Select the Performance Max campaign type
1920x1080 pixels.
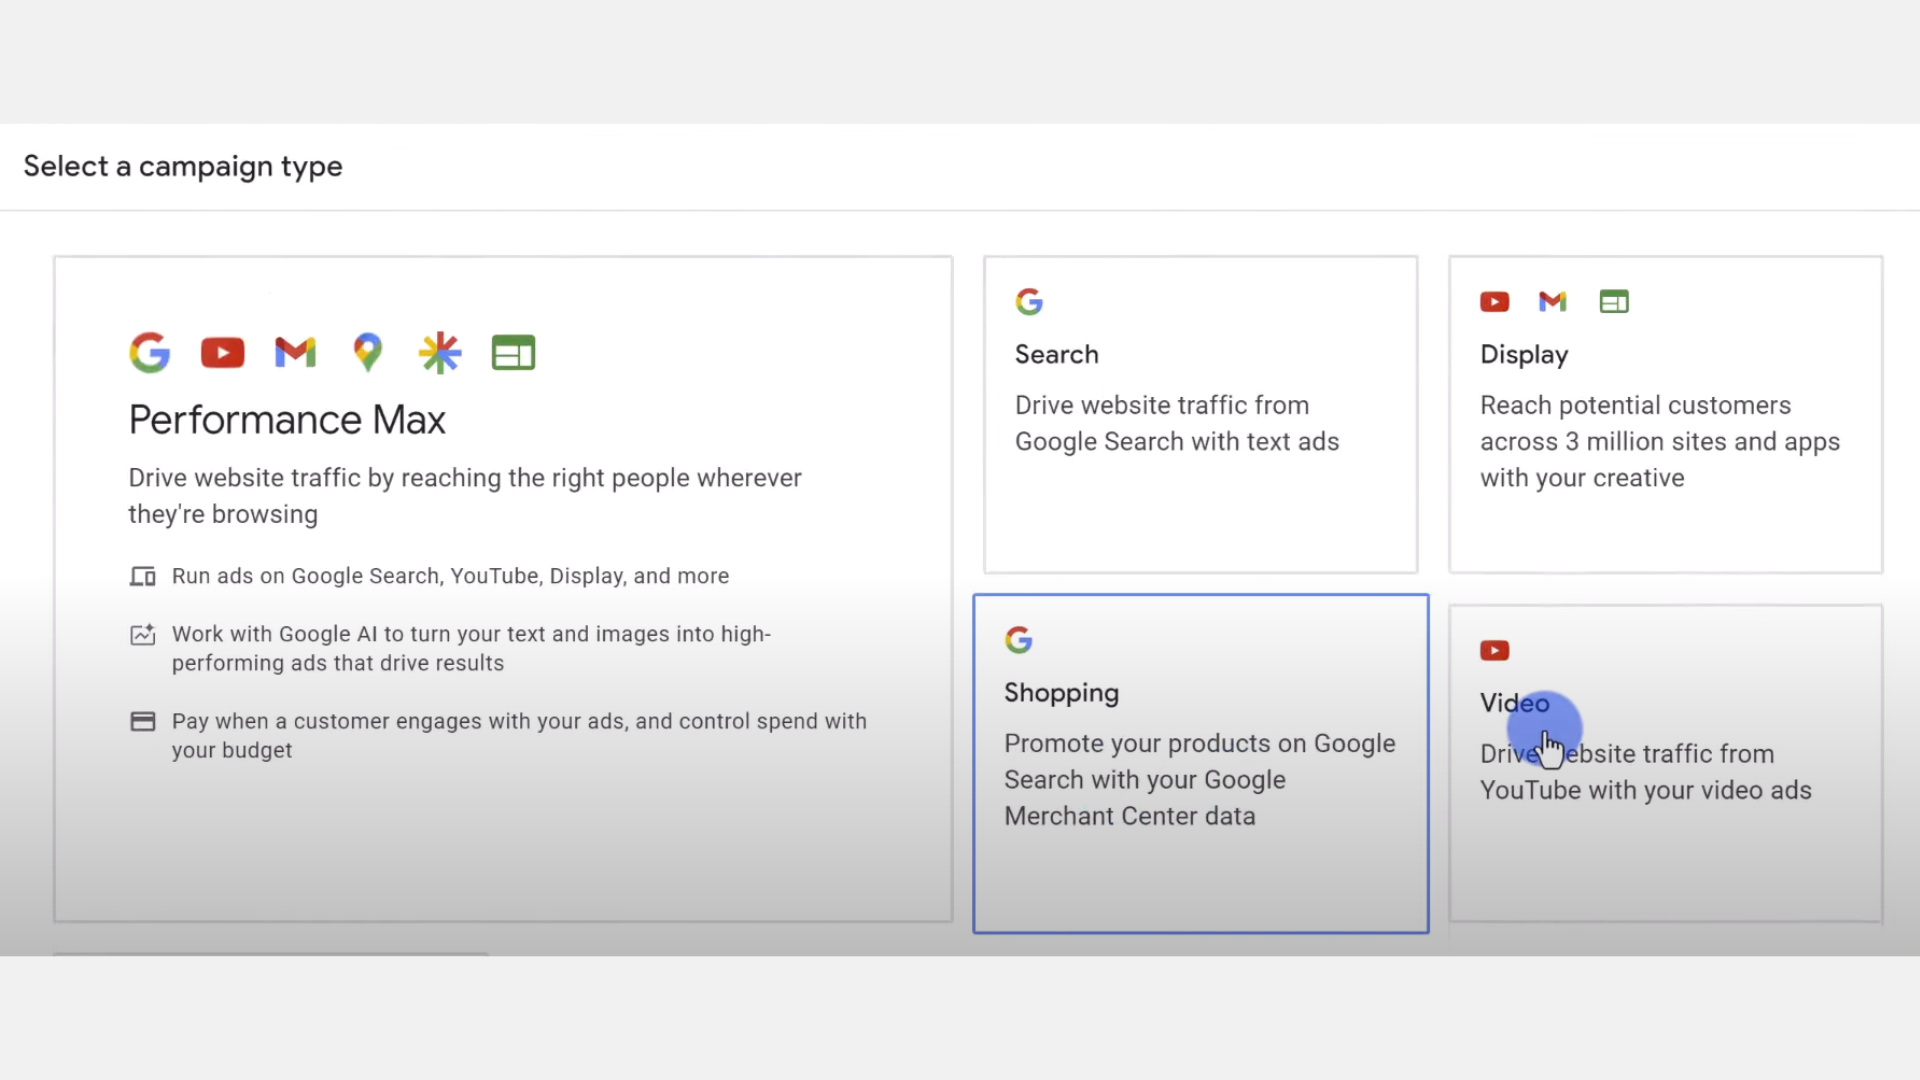click(502, 588)
